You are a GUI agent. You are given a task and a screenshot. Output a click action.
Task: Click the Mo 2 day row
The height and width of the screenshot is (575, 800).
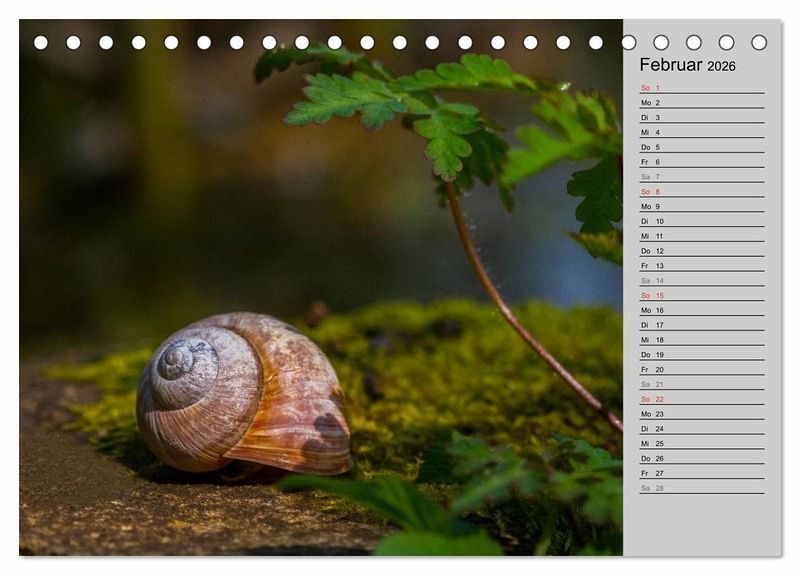pyautogui.click(x=701, y=103)
